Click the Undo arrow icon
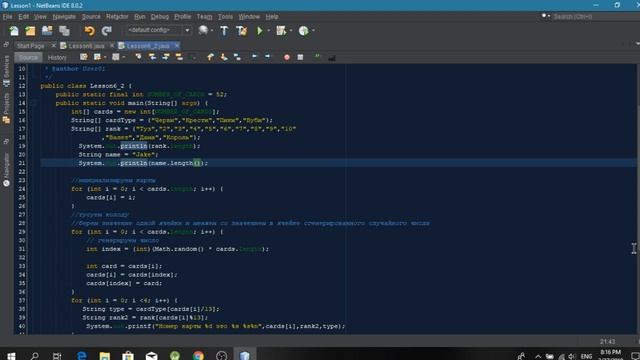Viewport: 640px width, 360px height. click(89, 31)
